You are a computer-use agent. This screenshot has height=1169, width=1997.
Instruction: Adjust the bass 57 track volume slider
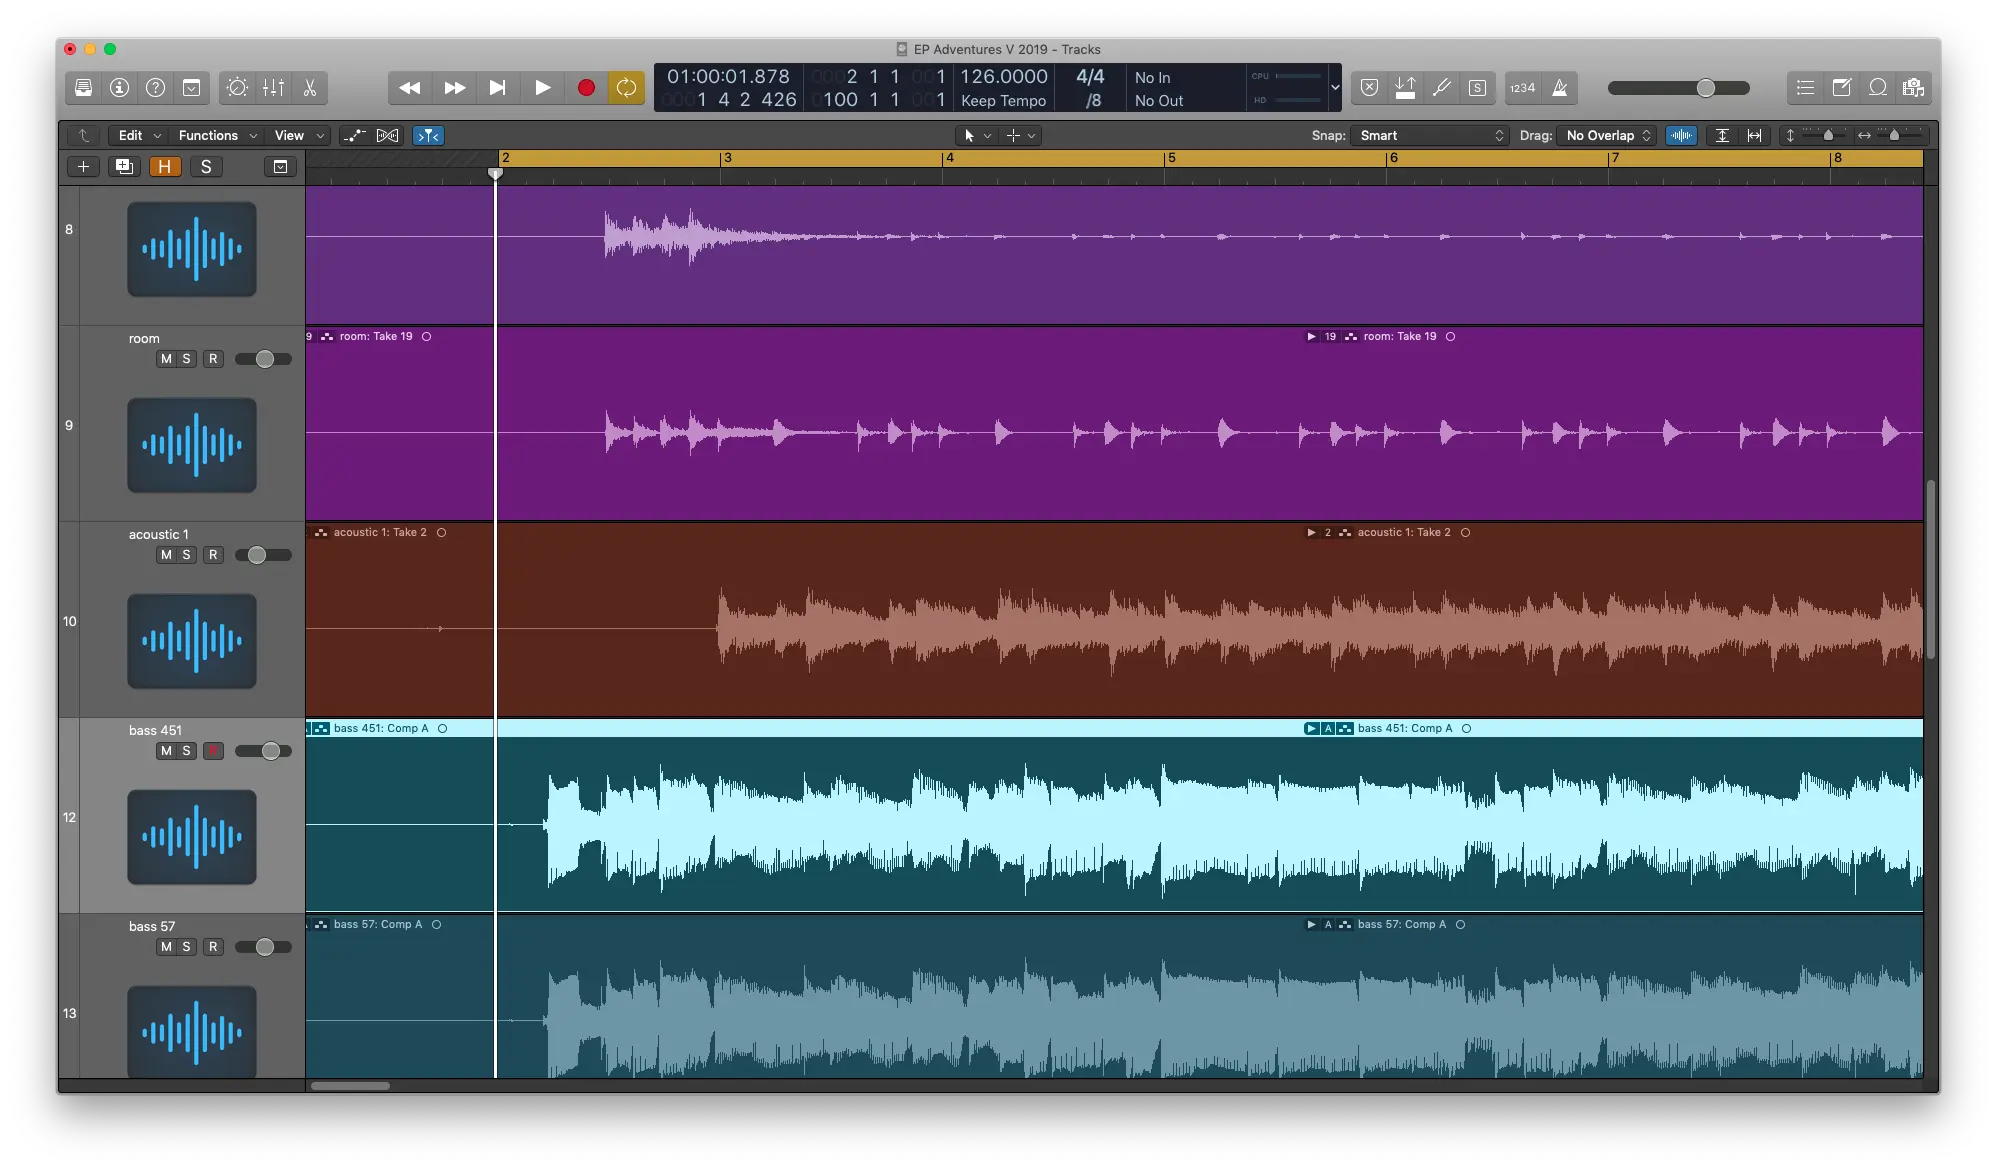(264, 947)
